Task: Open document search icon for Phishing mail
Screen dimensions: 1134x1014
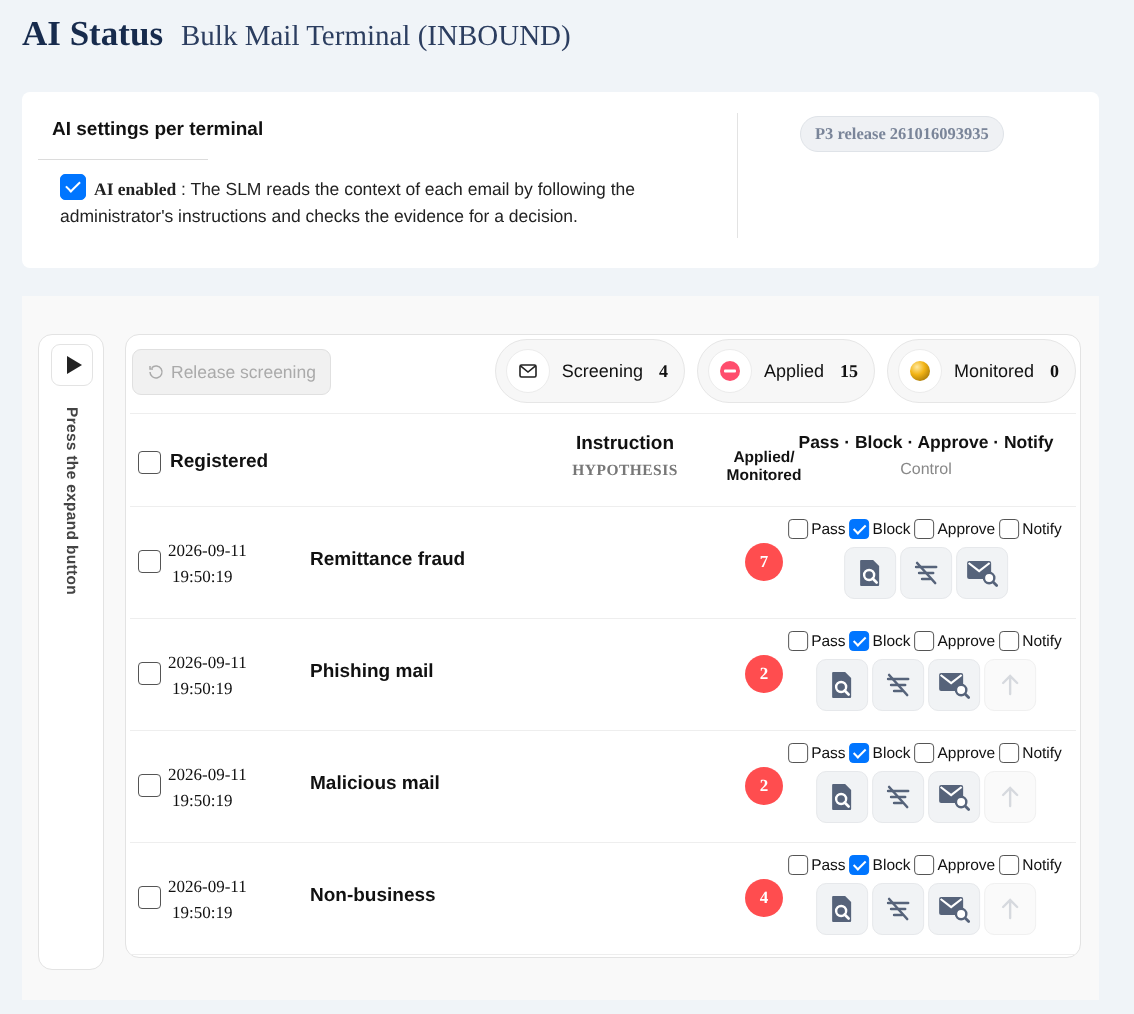Action: click(842, 685)
